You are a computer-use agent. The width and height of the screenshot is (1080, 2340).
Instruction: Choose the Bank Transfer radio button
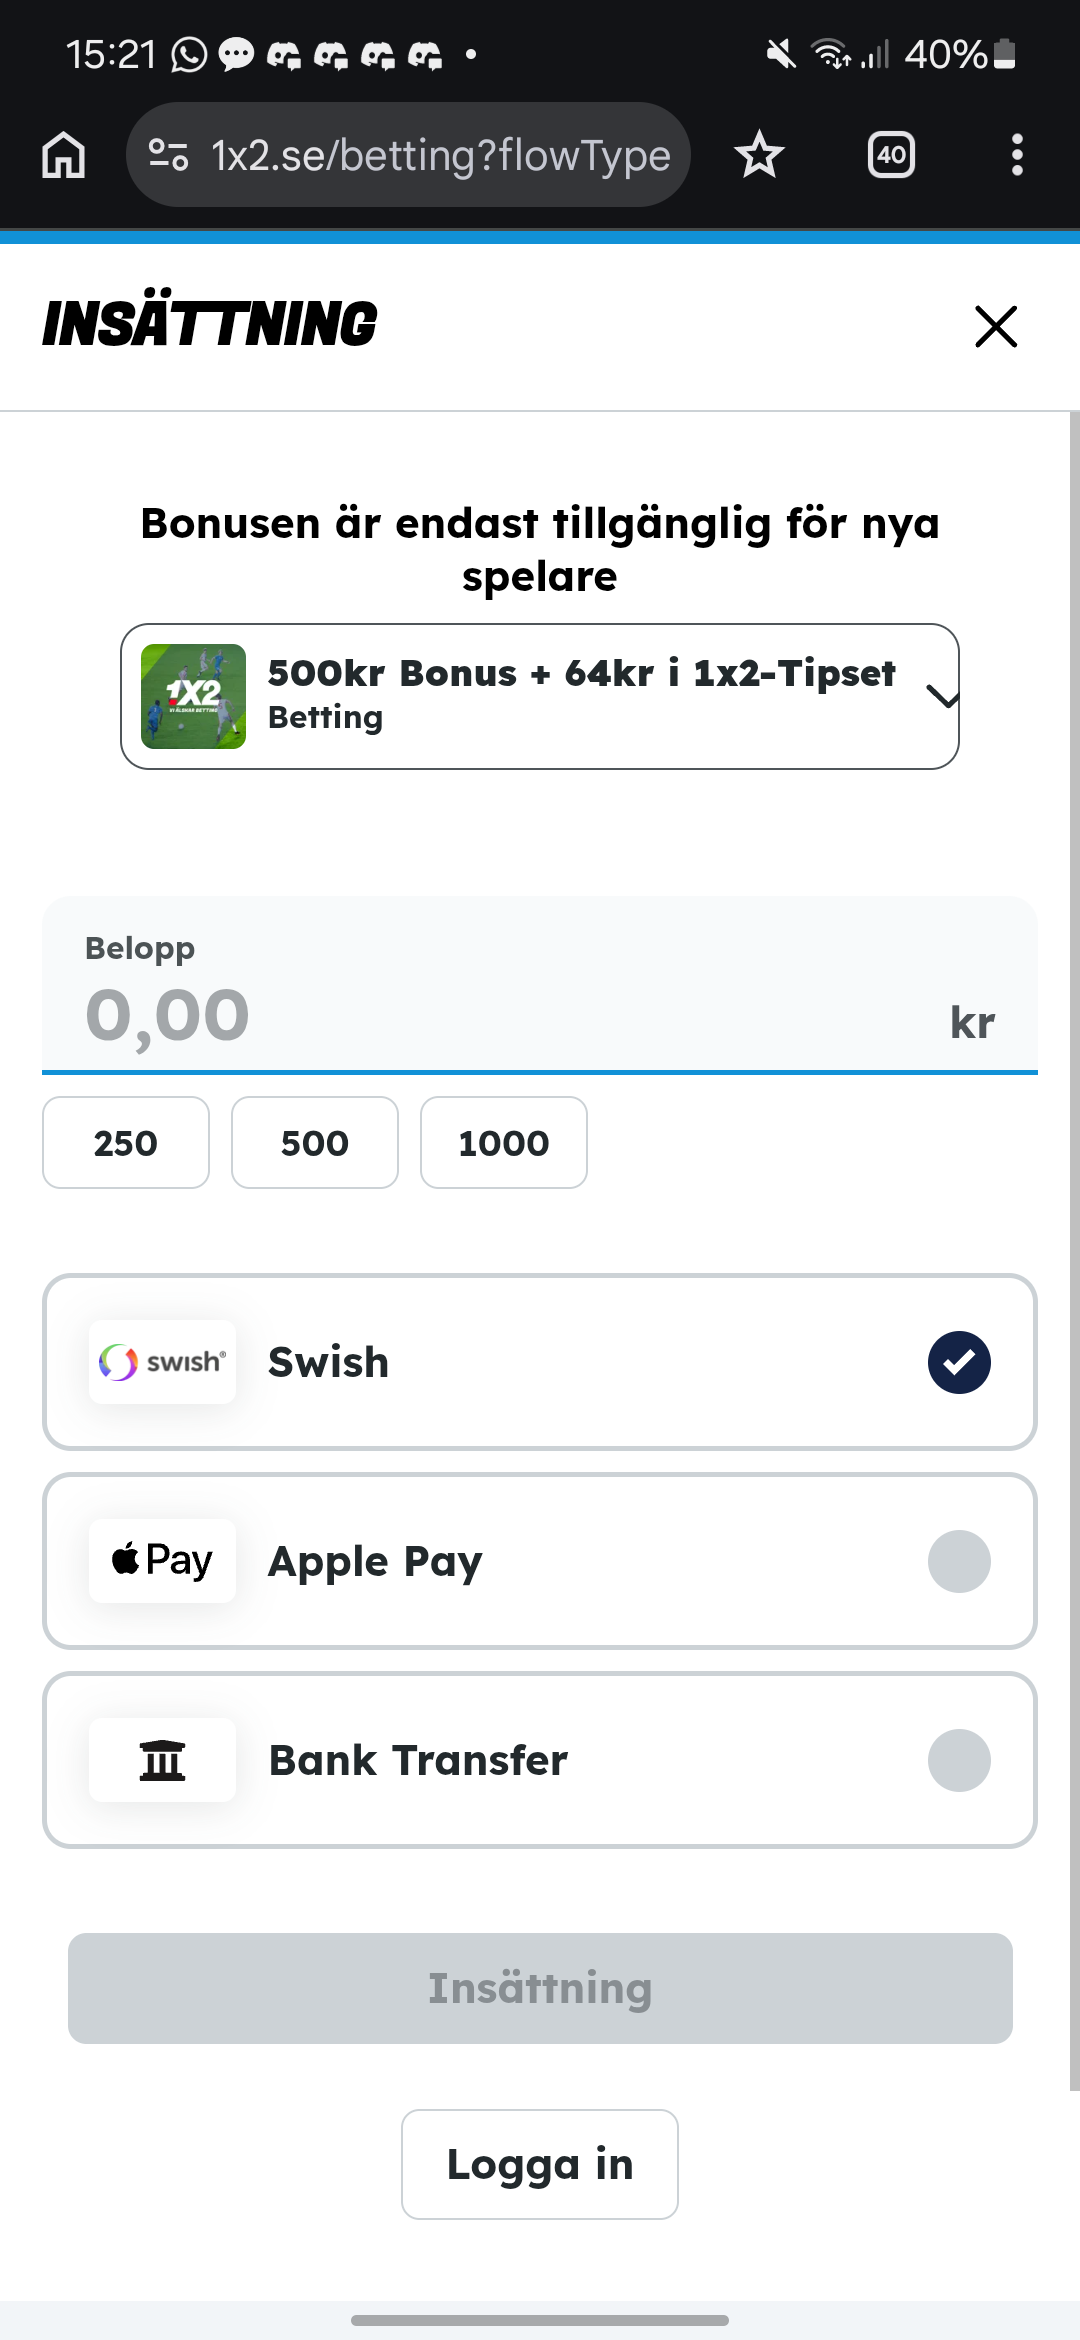(959, 1760)
